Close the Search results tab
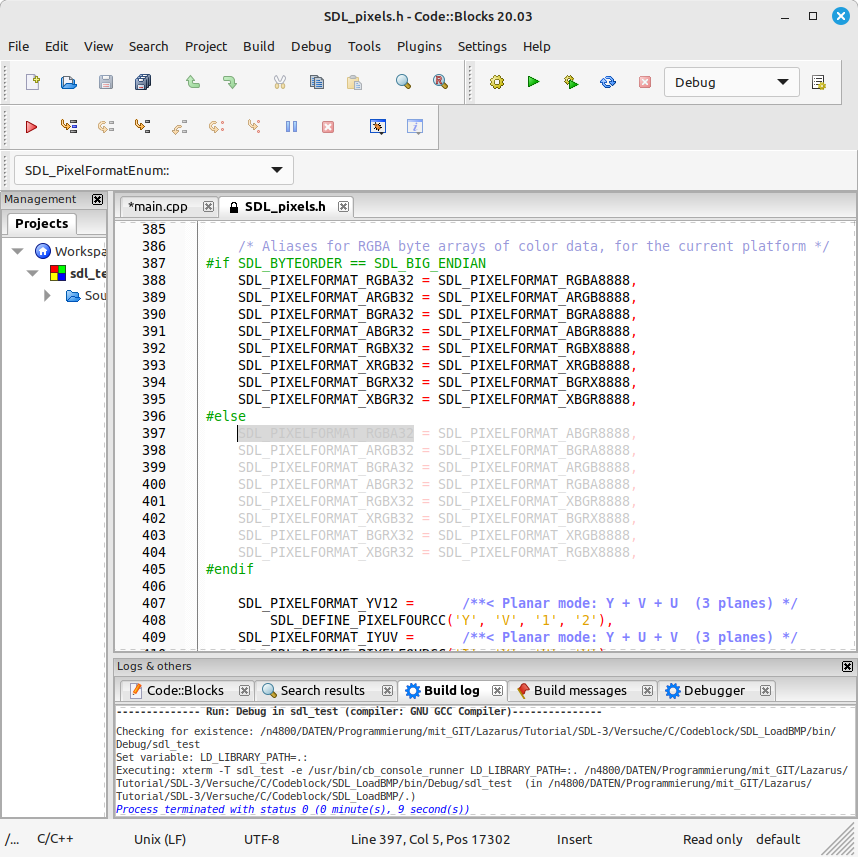Image resolution: width=858 pixels, height=857 pixels. point(387,691)
